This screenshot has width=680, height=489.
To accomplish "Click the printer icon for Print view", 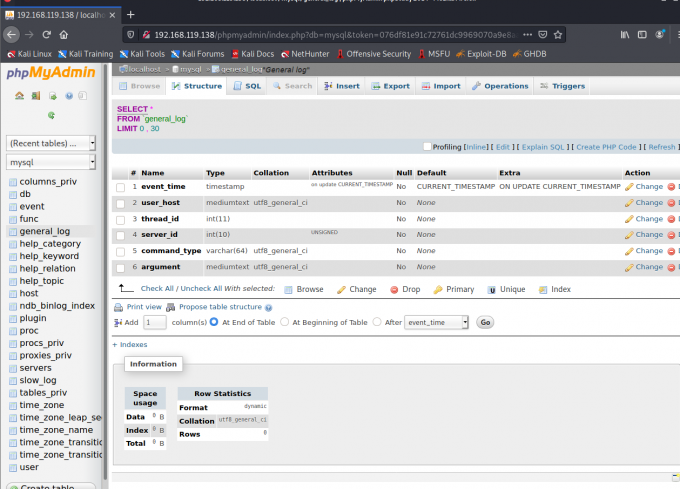I will pos(118,307).
